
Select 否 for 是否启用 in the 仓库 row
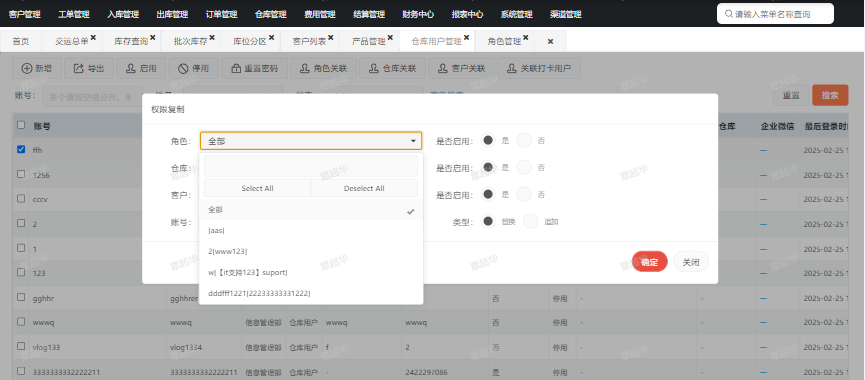pos(524,167)
